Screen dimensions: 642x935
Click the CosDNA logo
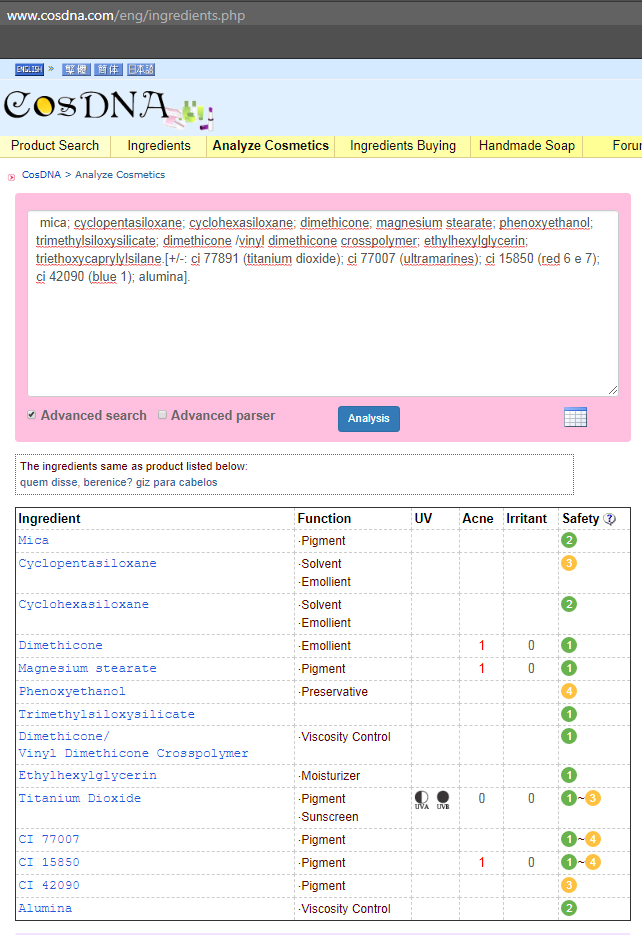tap(108, 109)
